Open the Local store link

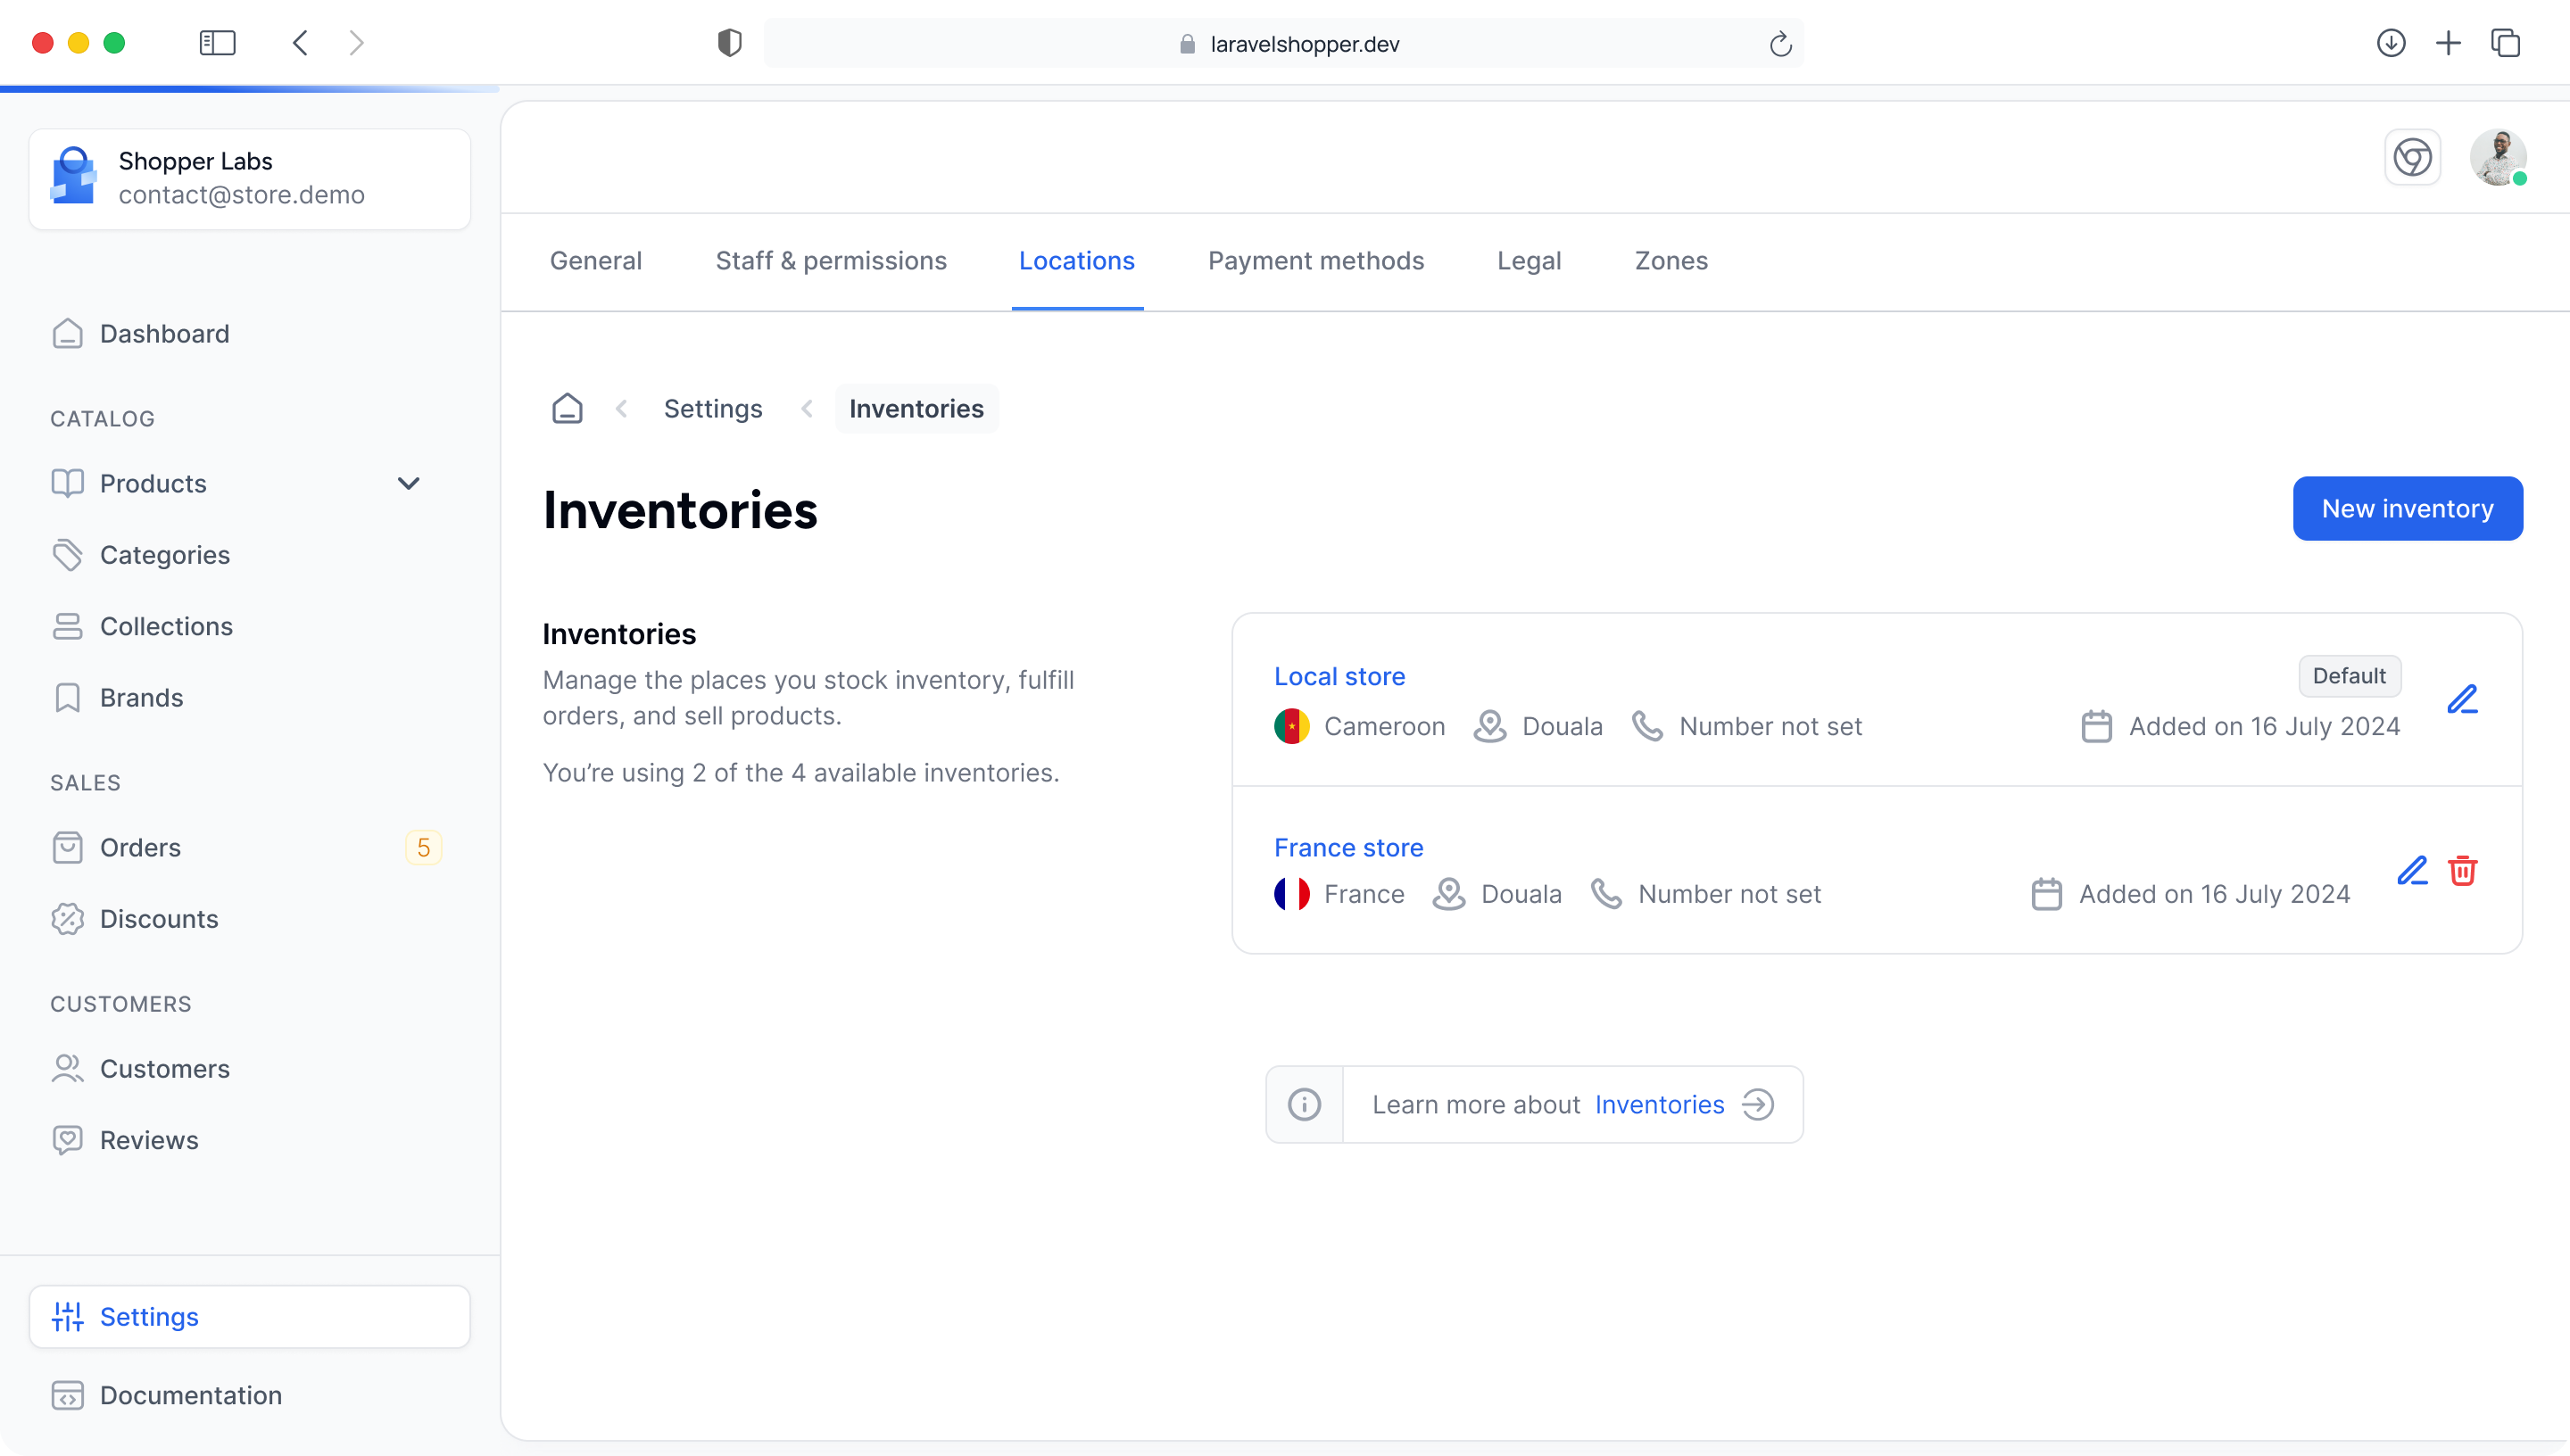point(1339,677)
